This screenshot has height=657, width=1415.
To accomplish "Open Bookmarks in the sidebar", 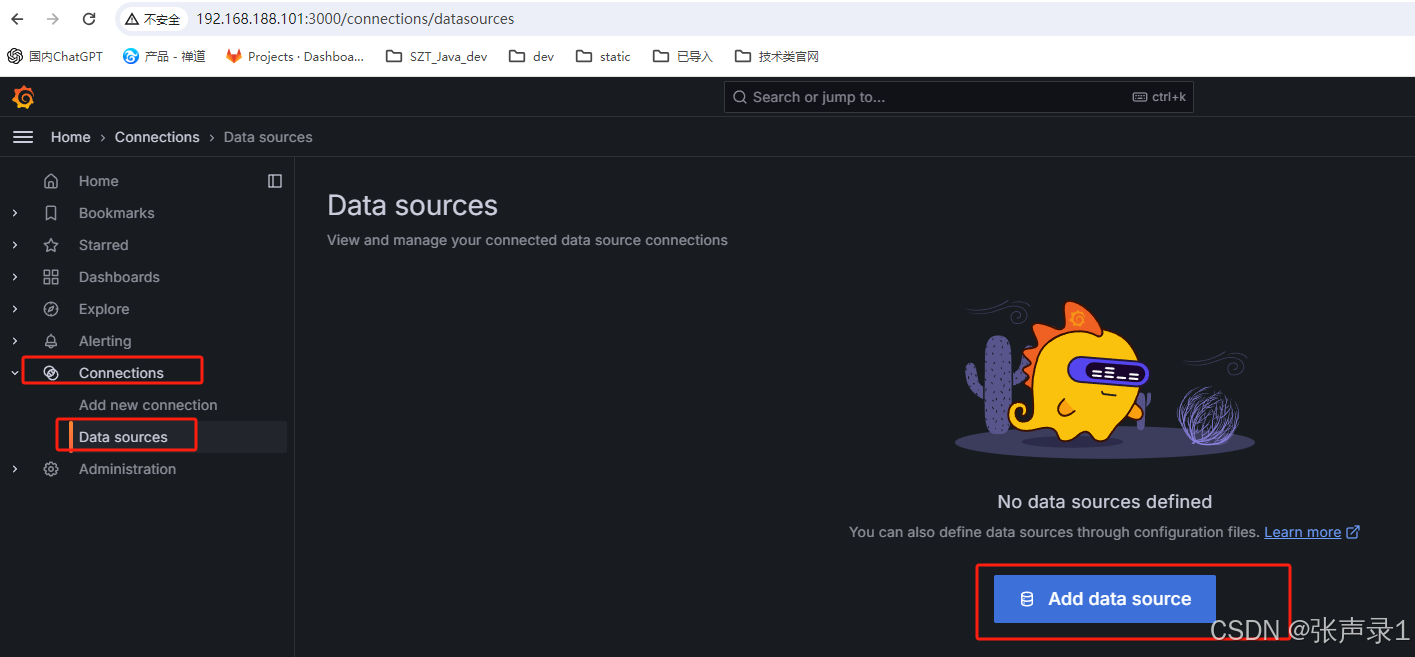I will pyautogui.click(x=116, y=213).
